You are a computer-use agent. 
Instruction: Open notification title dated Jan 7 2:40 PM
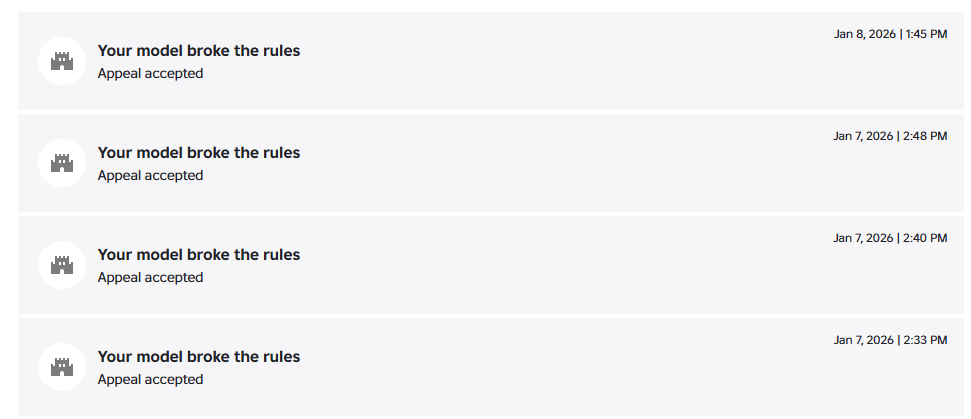[199, 255]
